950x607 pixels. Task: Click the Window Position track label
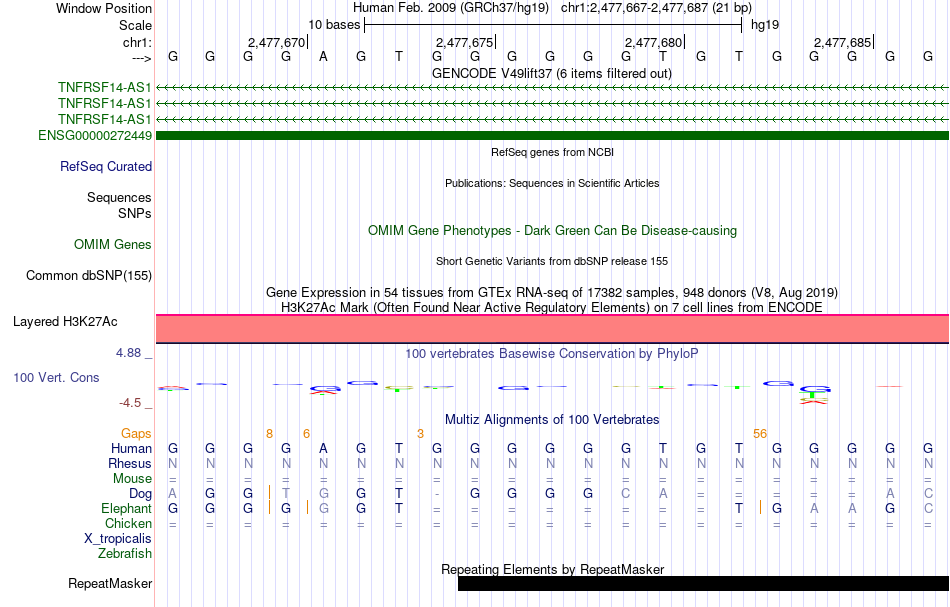tap(104, 8)
